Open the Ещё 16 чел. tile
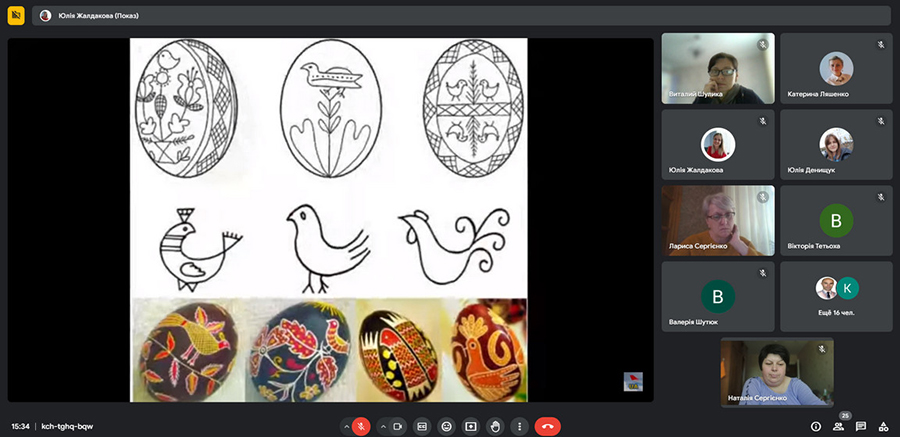This screenshot has height=437, width=900. (836, 297)
